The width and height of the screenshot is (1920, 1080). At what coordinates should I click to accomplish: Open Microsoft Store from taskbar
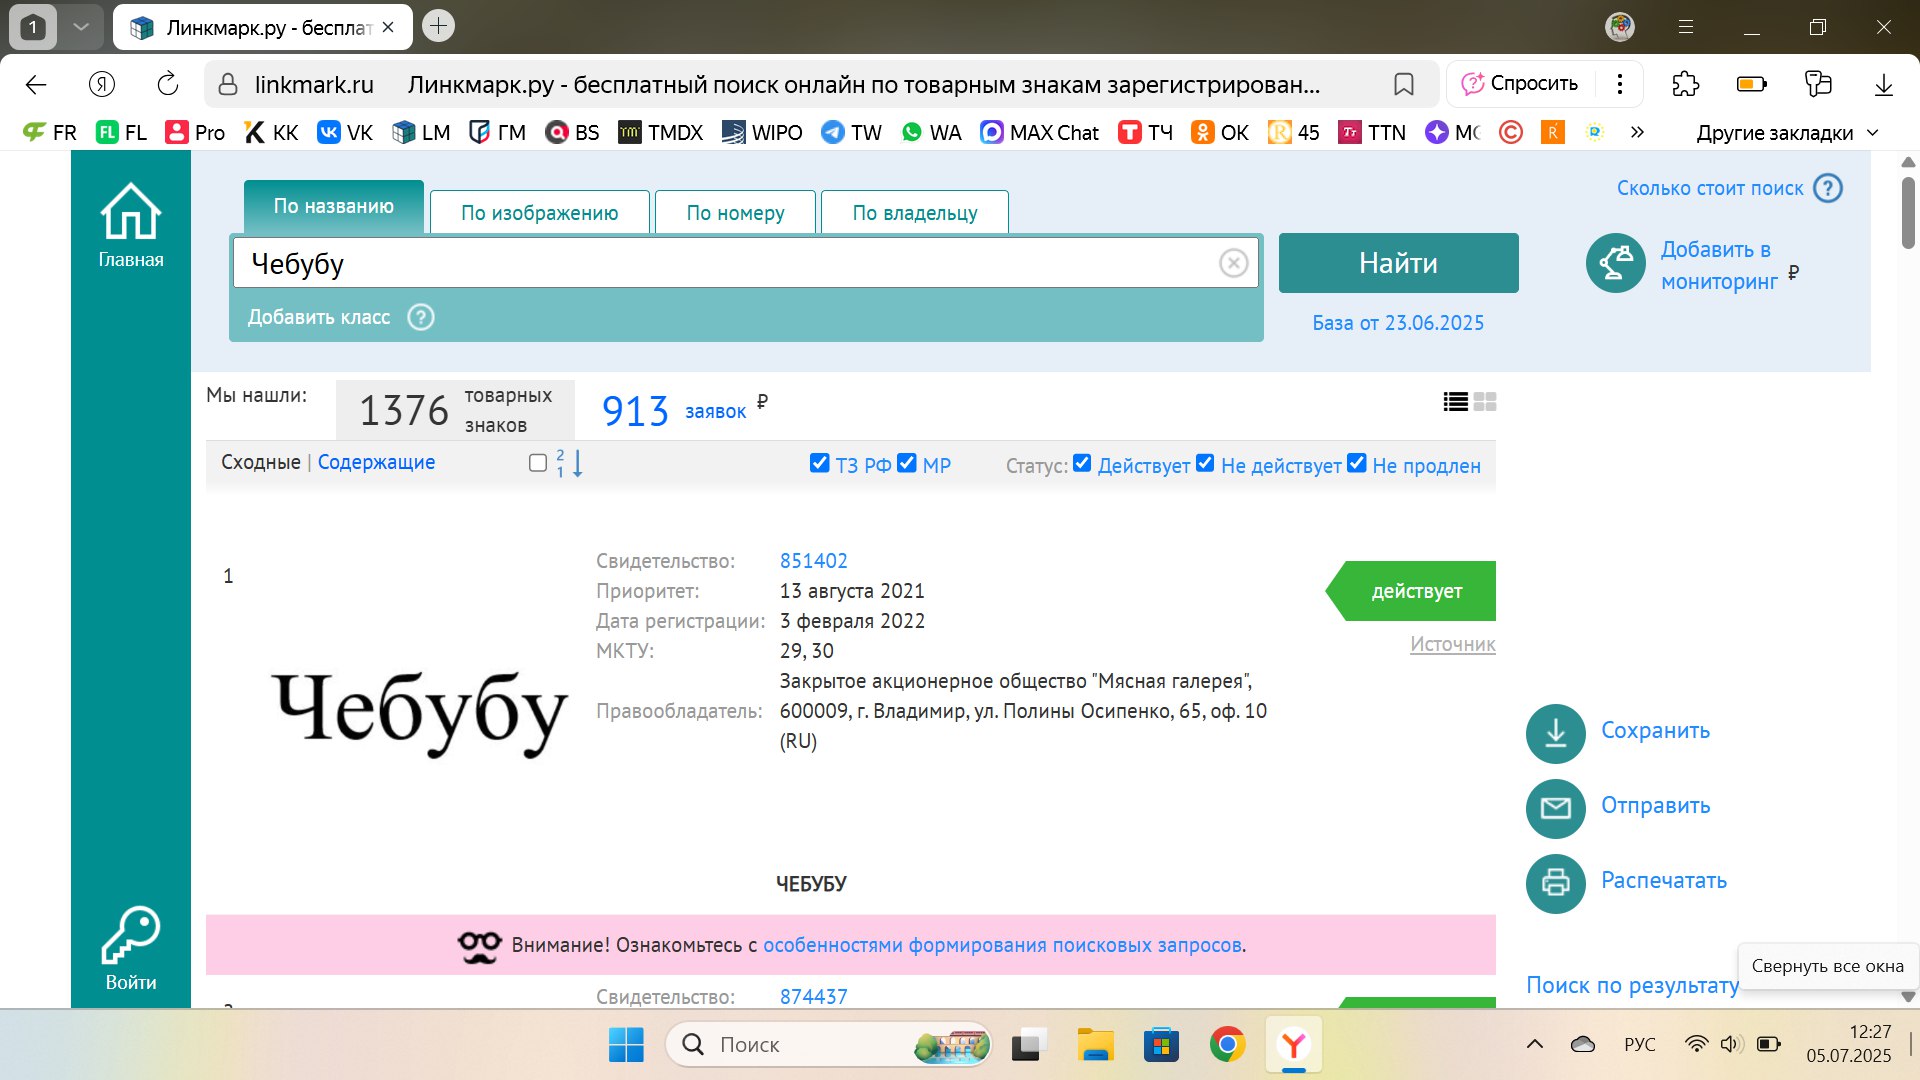[x=1161, y=1044]
